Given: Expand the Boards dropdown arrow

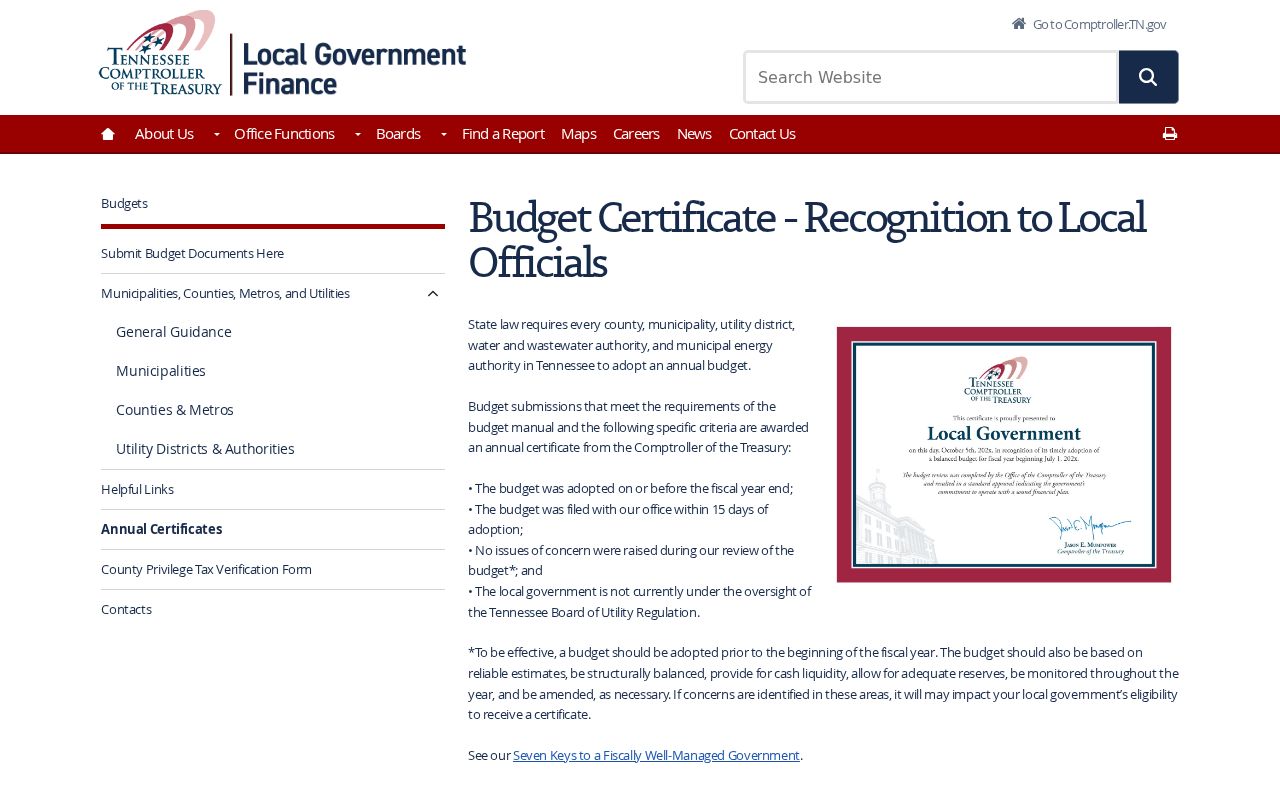Looking at the screenshot, I should pos(443,134).
